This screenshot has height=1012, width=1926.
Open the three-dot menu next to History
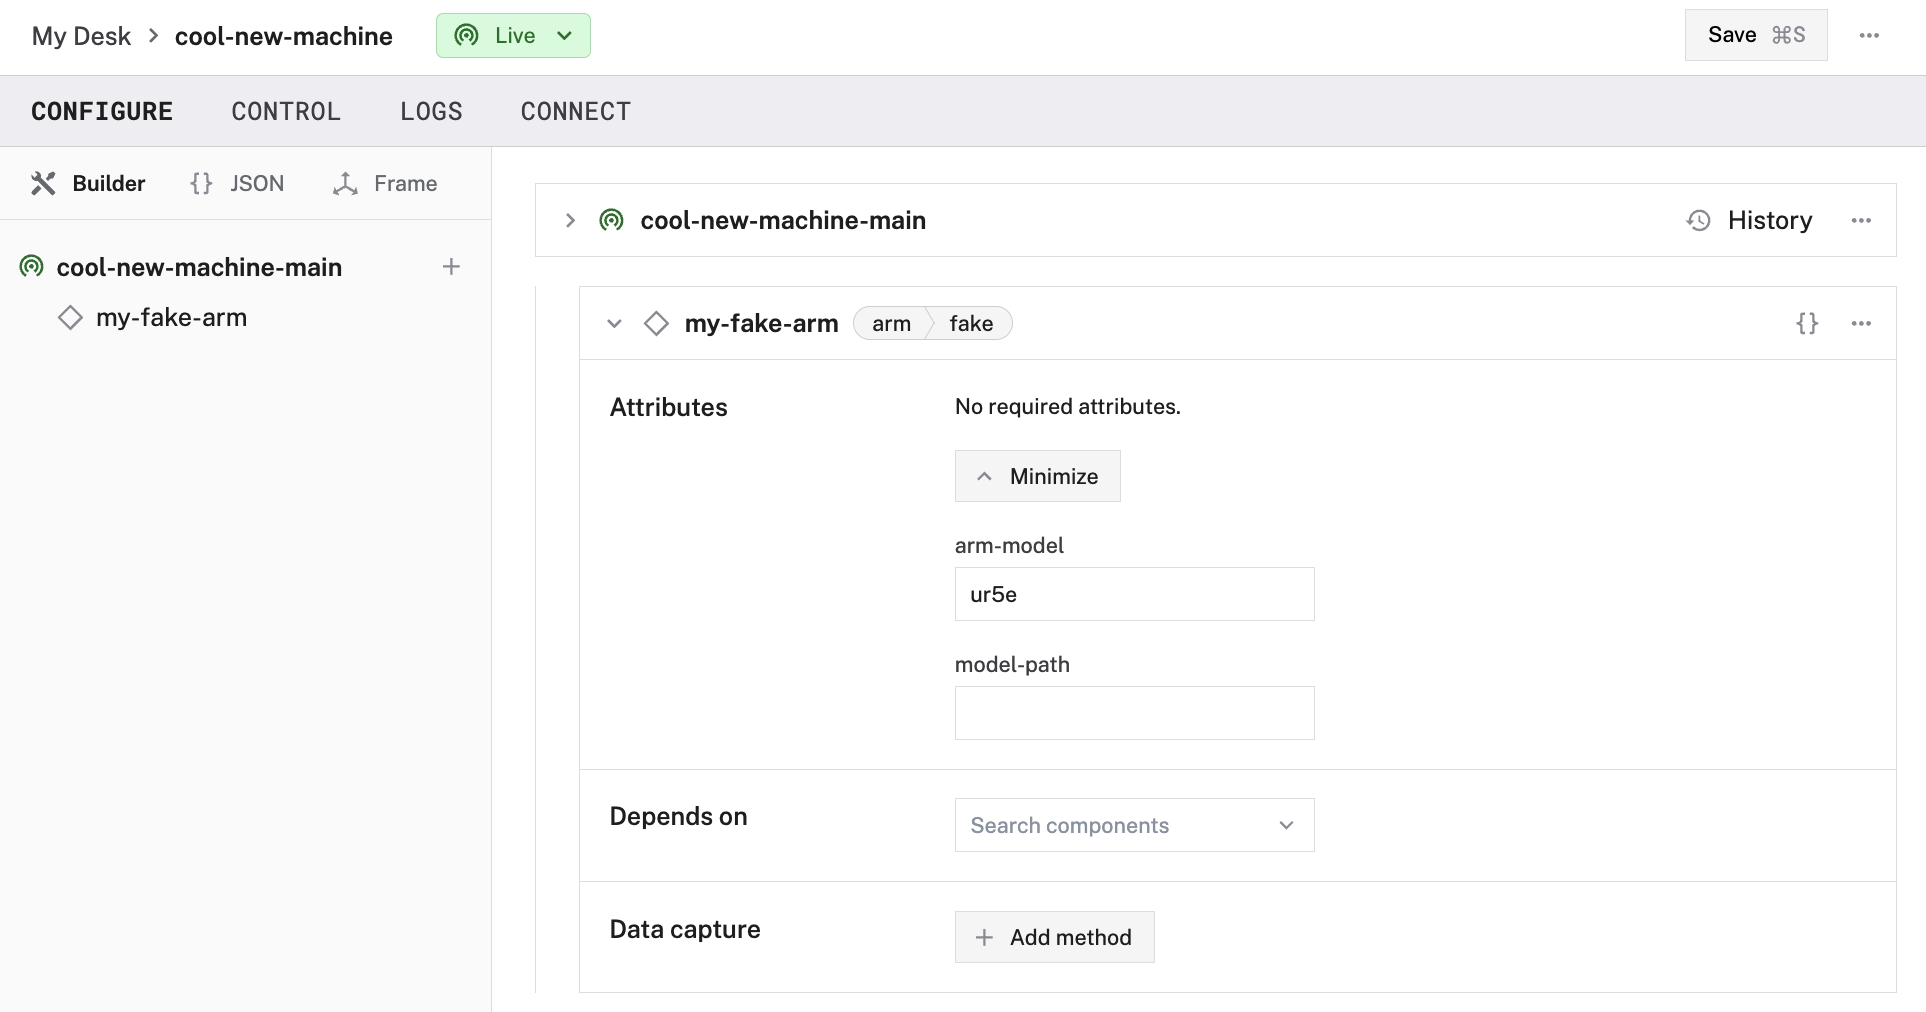tap(1861, 220)
